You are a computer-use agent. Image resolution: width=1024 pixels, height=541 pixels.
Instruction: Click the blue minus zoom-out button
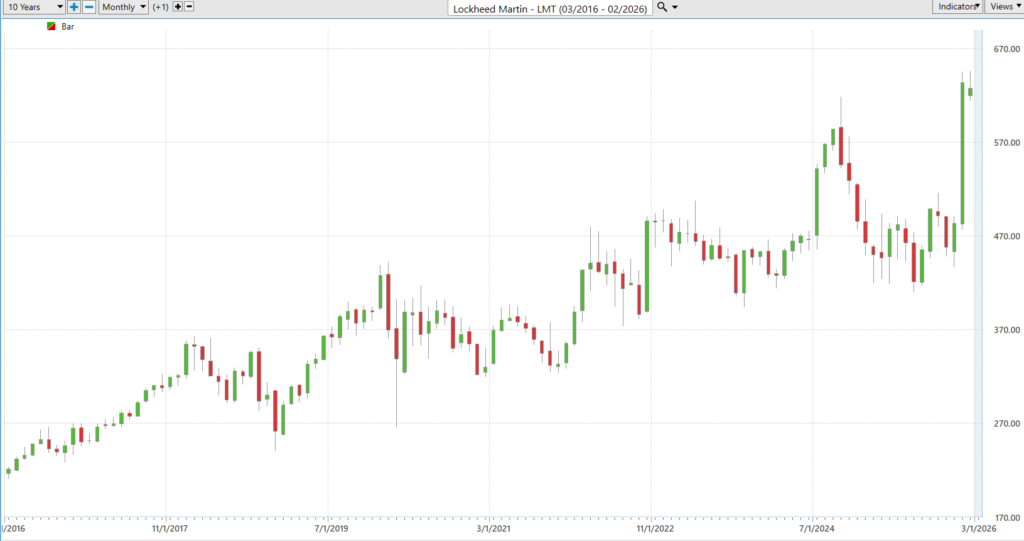click(89, 7)
